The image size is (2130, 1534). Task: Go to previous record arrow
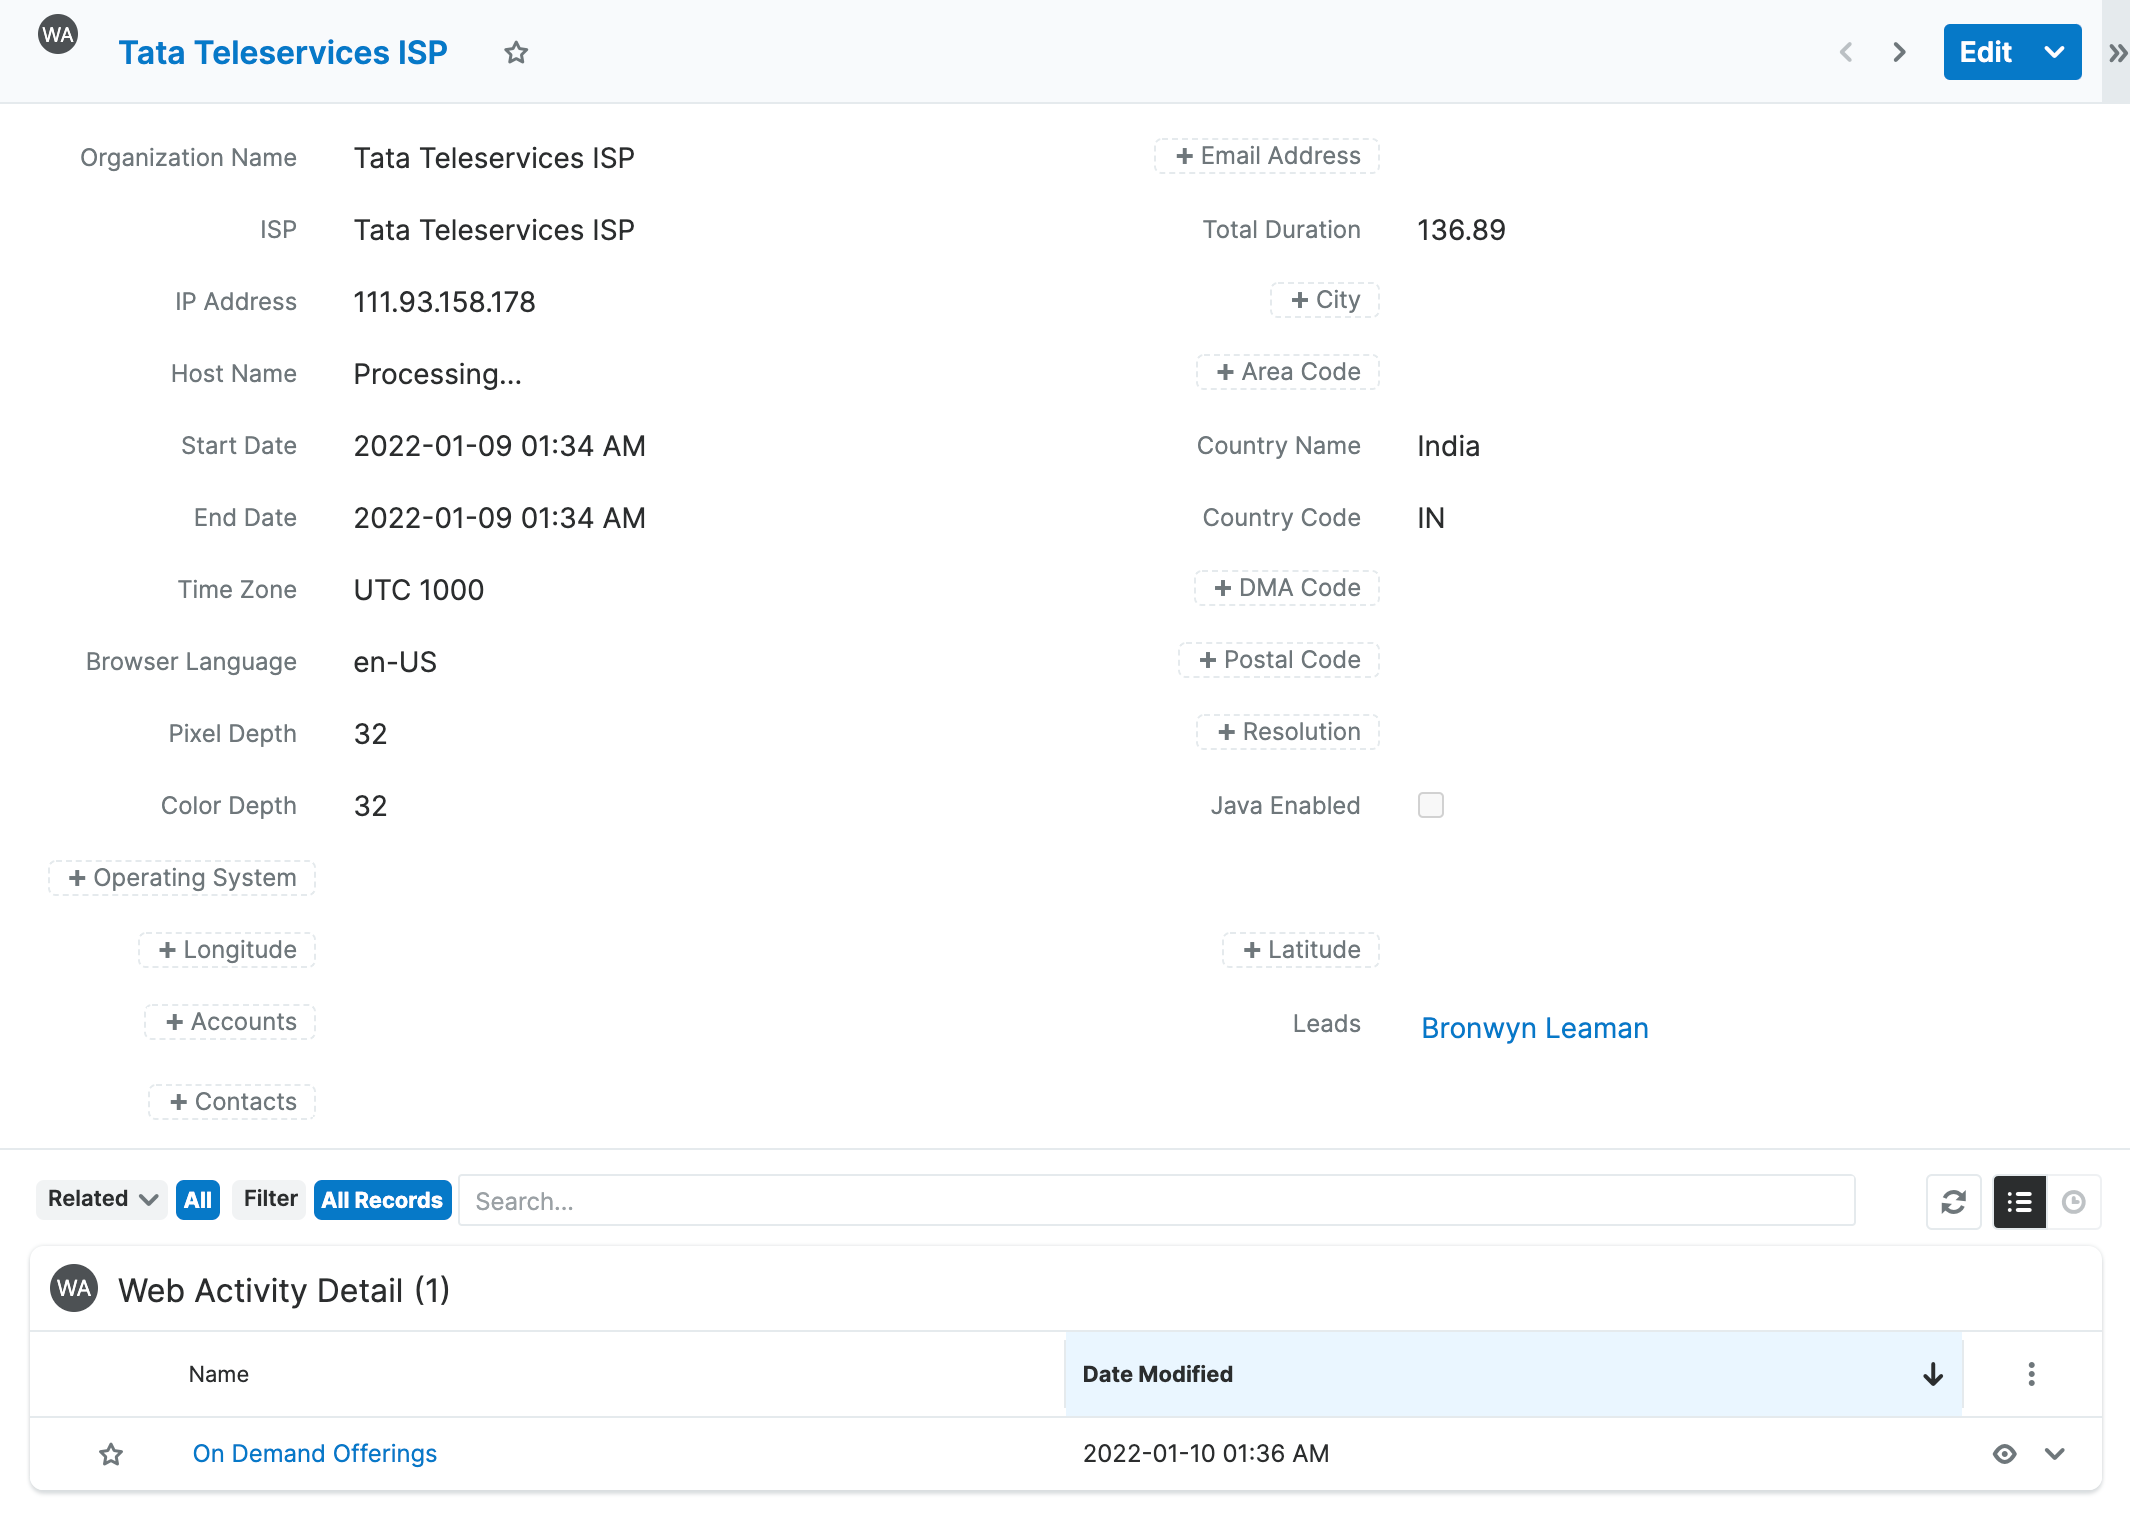(x=1846, y=52)
